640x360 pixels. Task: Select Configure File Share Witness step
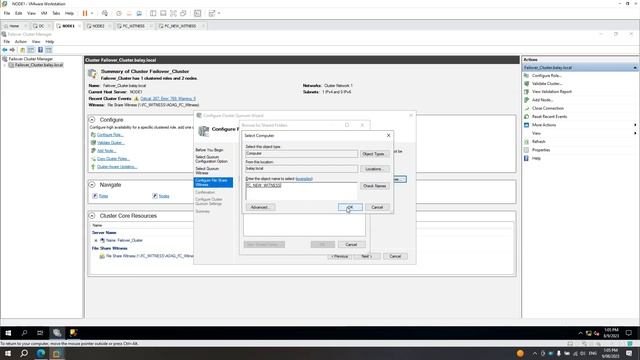pos(213,182)
